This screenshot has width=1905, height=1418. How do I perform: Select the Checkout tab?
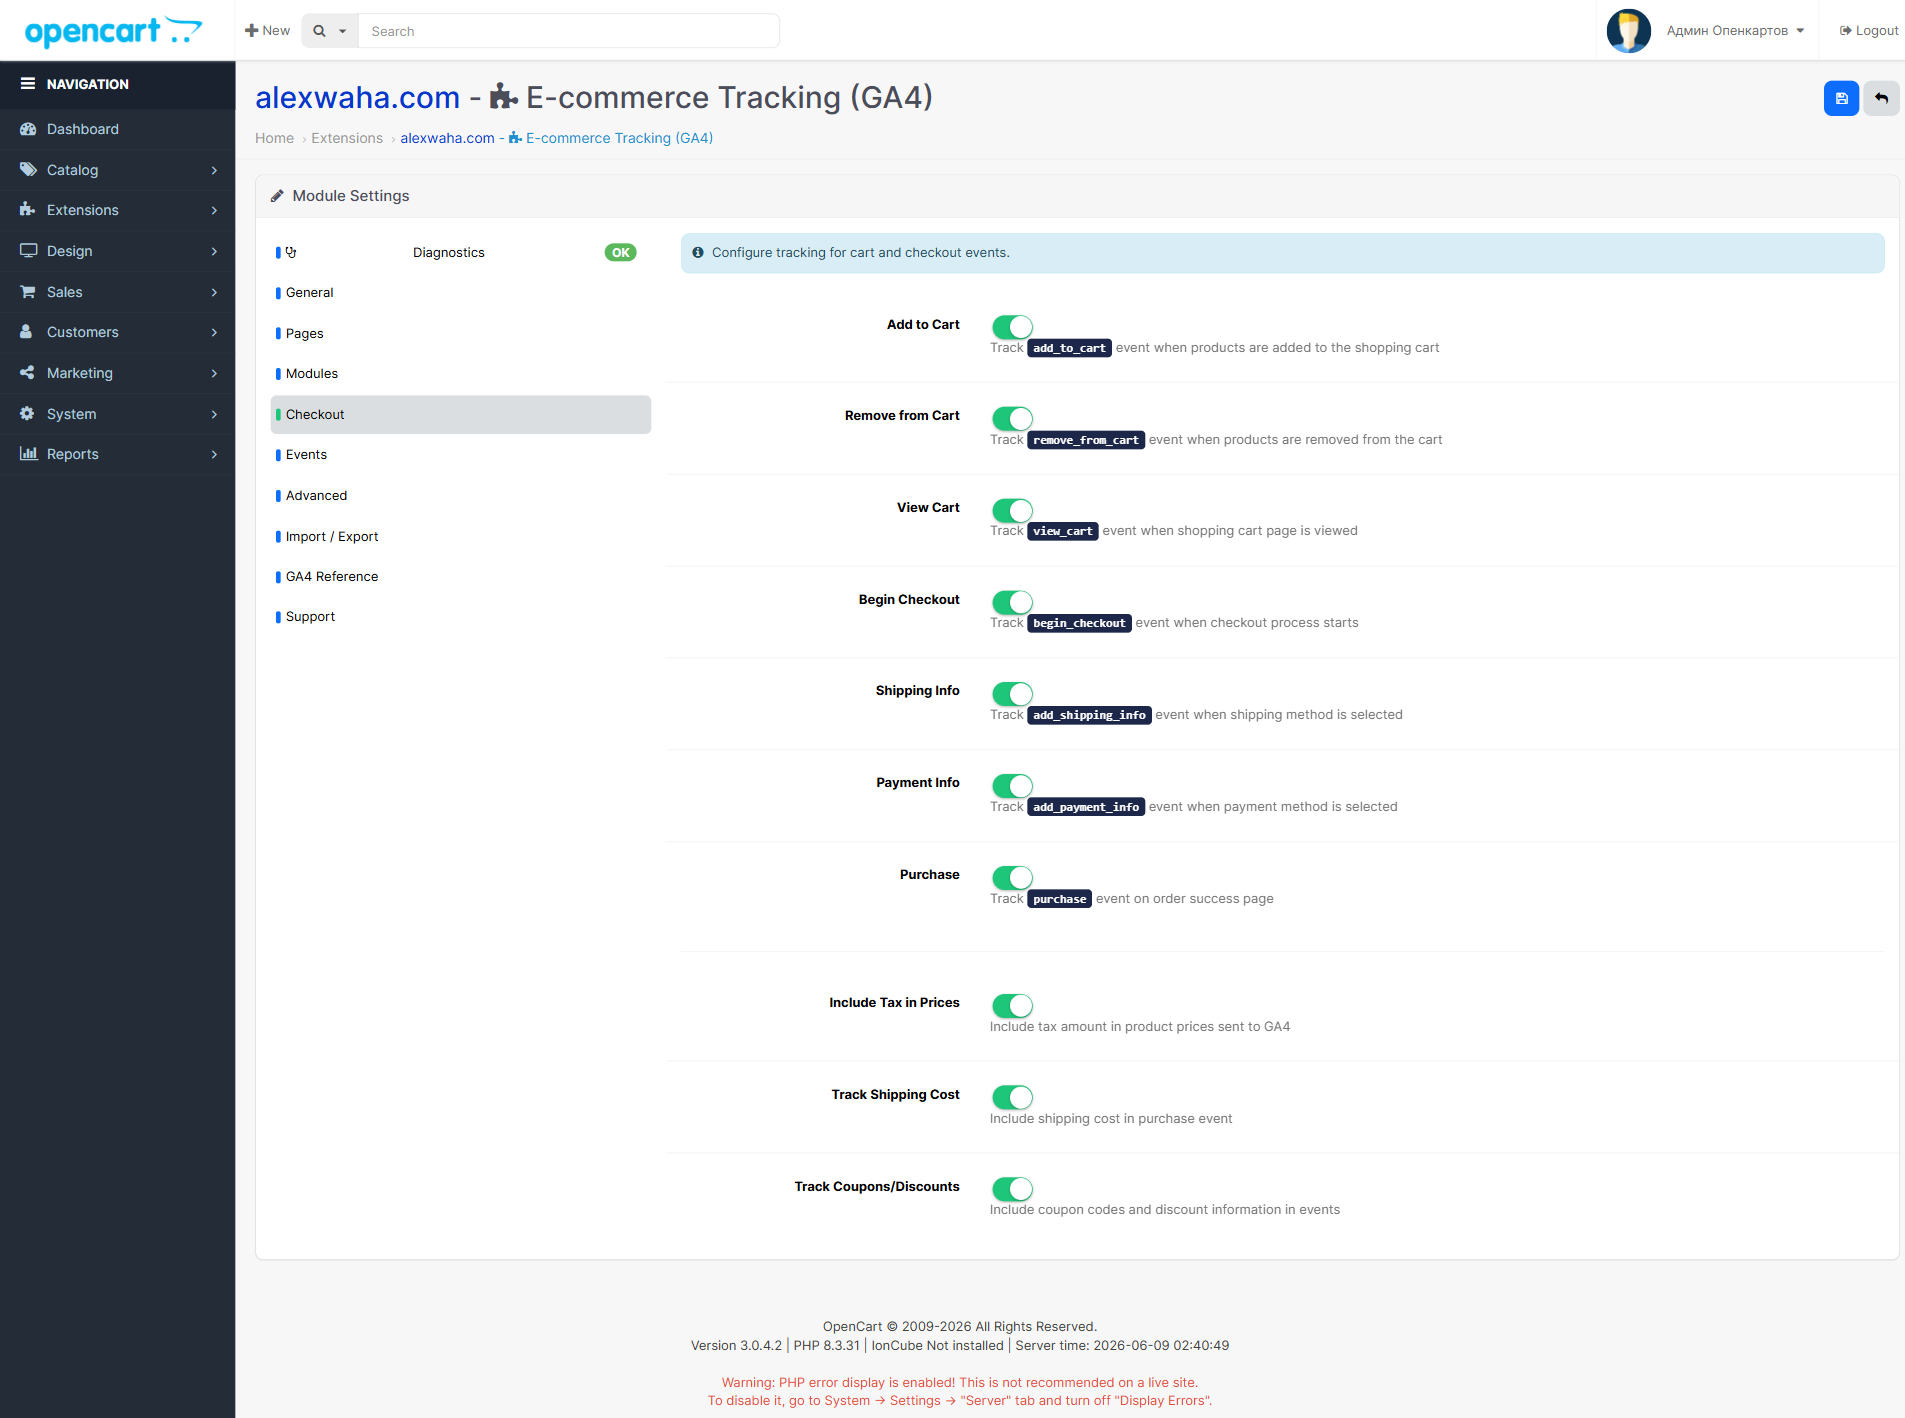(460, 414)
